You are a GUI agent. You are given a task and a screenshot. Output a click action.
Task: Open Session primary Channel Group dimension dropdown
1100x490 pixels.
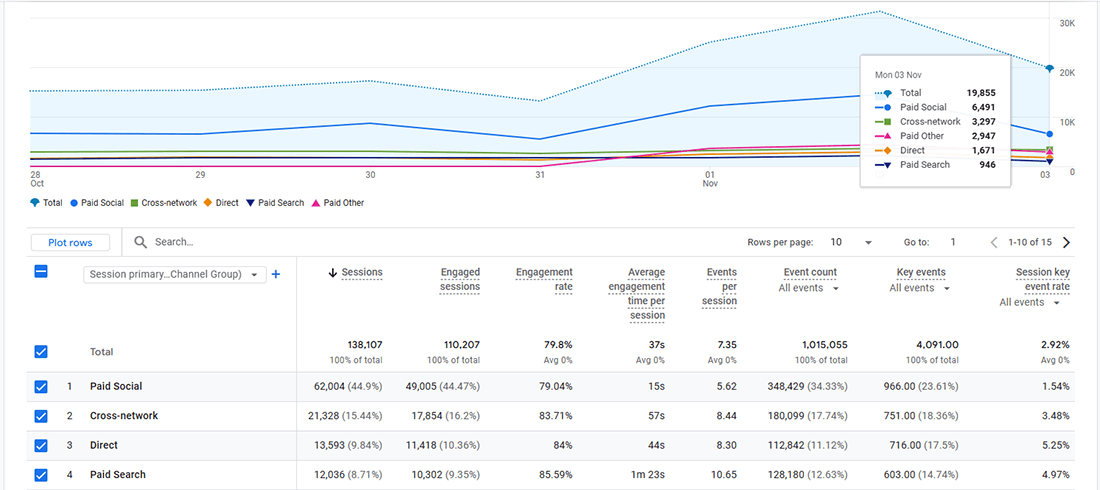(174, 274)
